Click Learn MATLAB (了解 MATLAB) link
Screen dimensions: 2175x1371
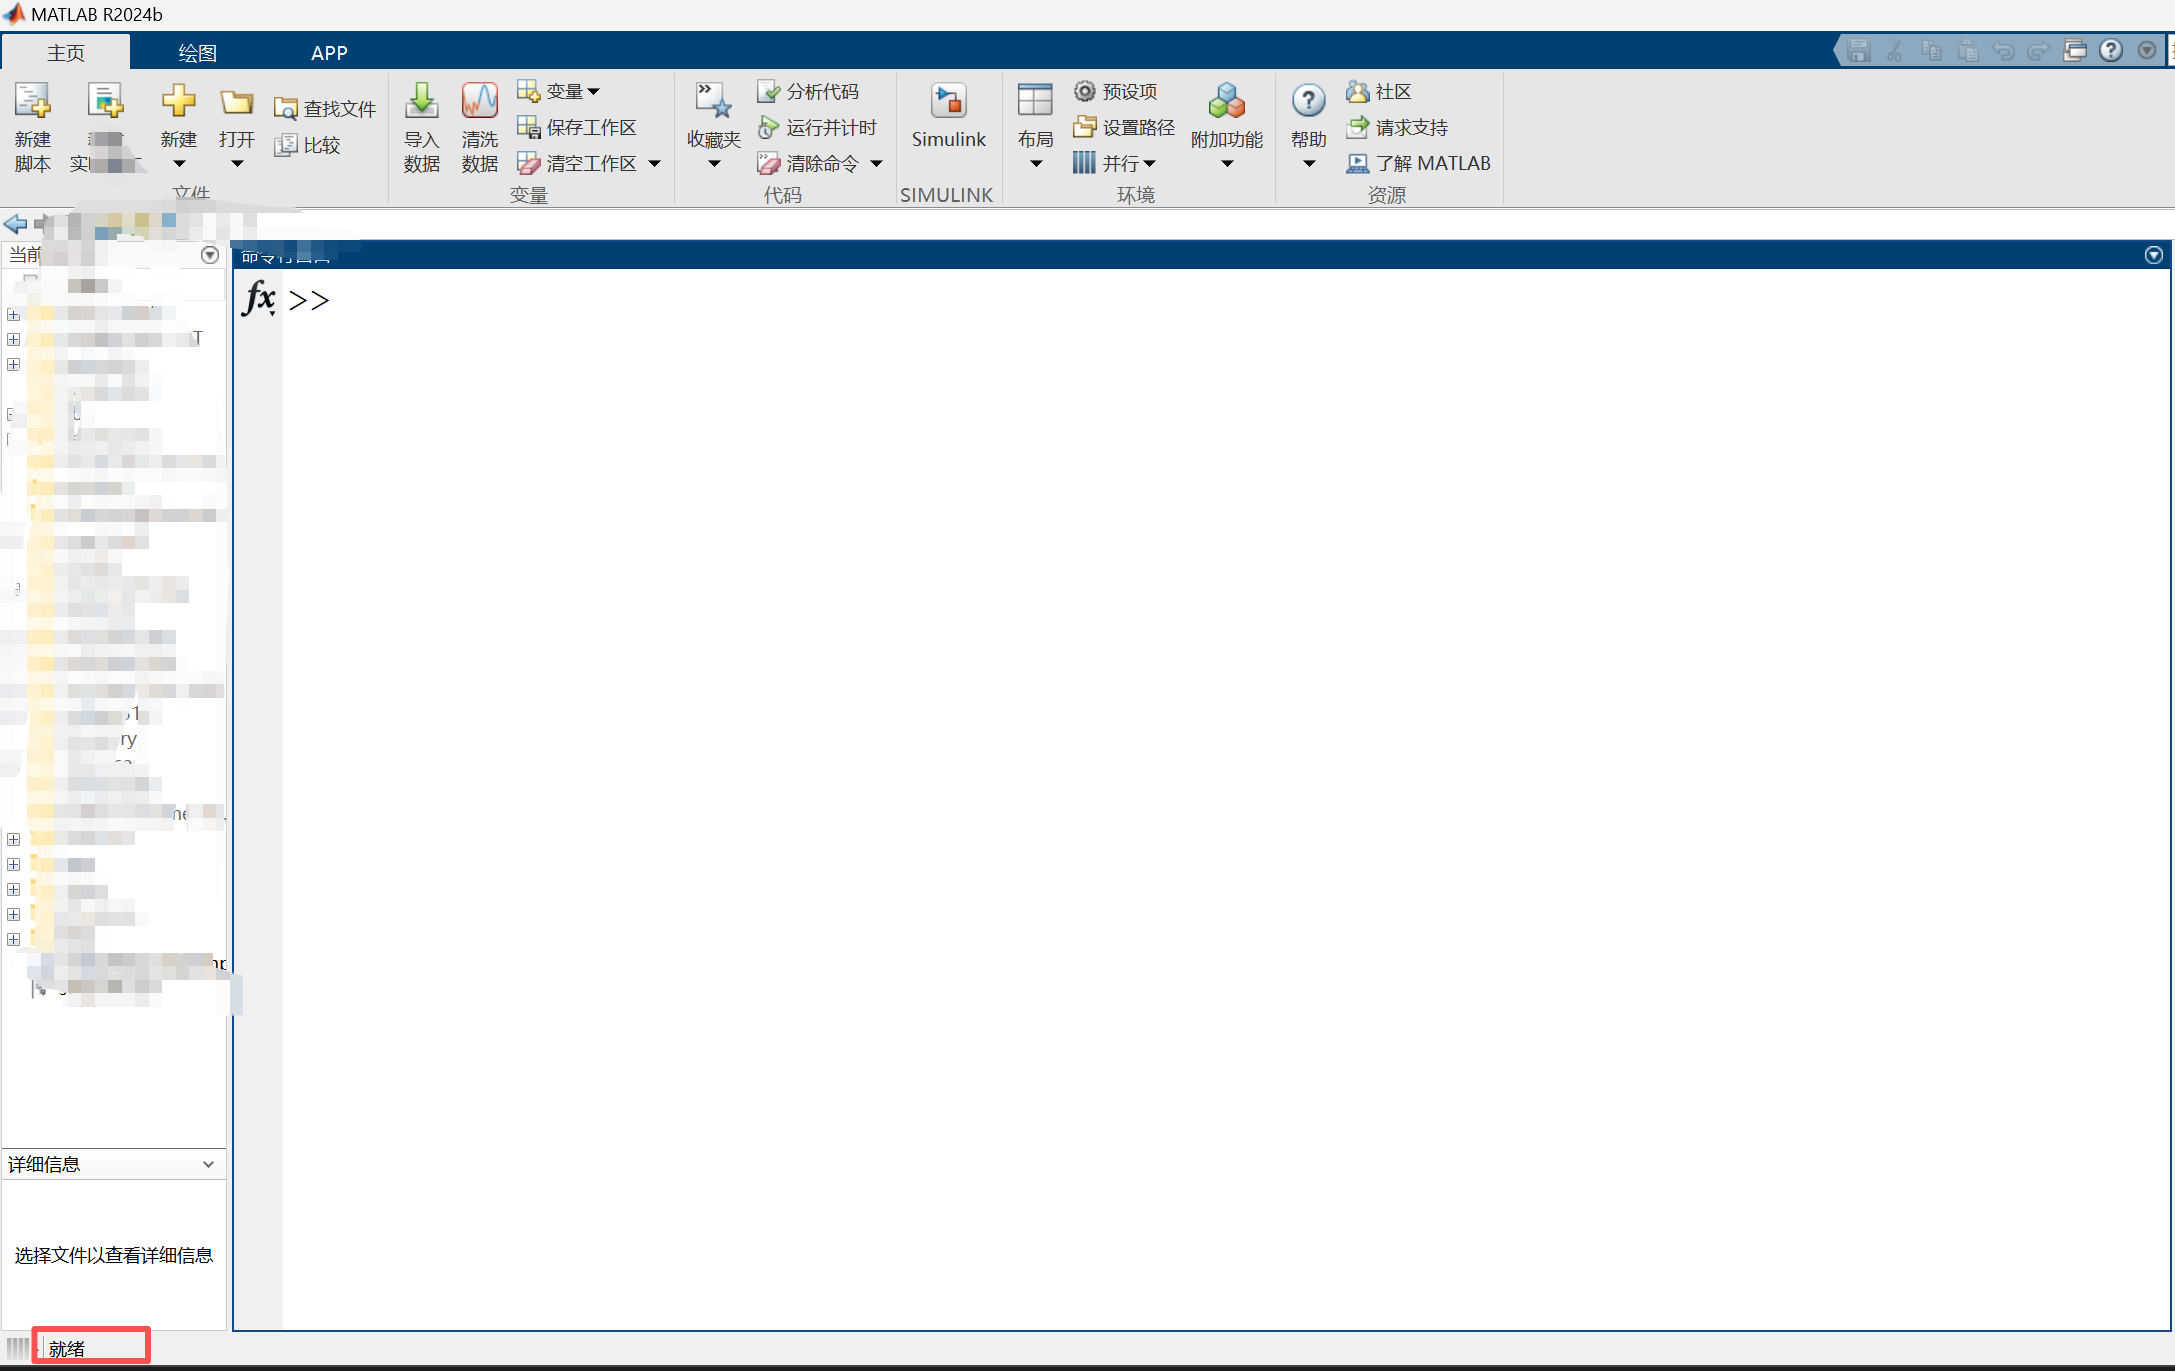1419,163
